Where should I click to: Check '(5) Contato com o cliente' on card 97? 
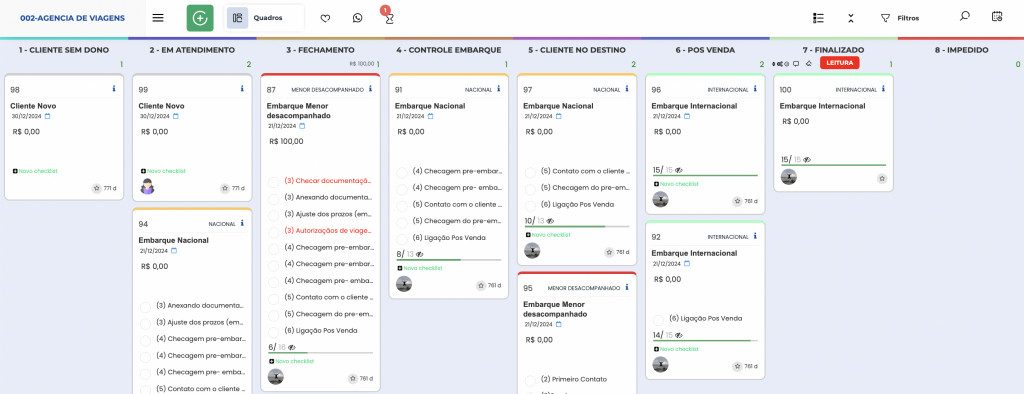coord(530,172)
